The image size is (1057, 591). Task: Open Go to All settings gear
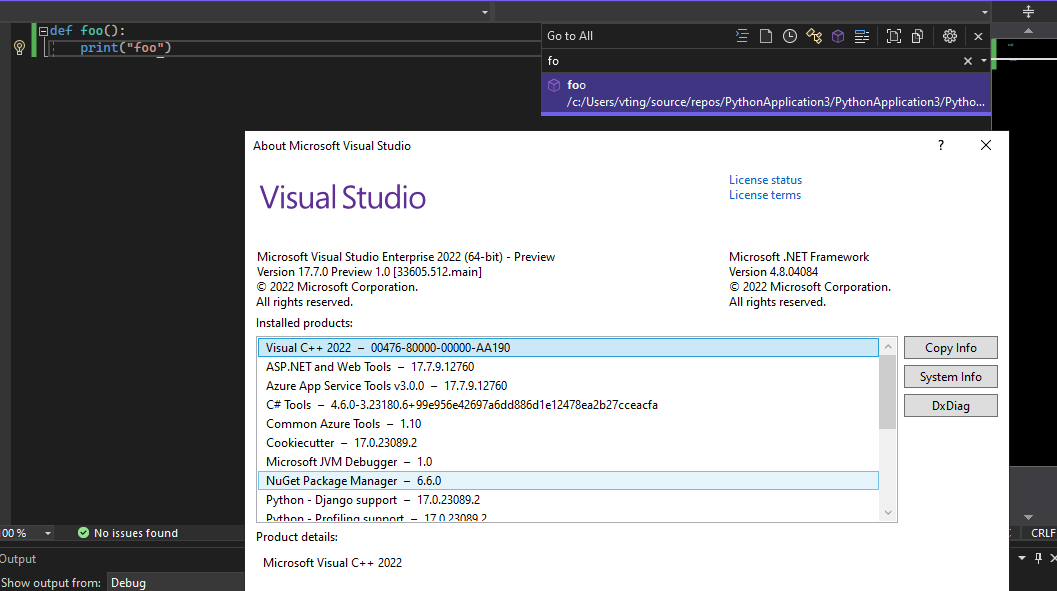click(x=950, y=35)
